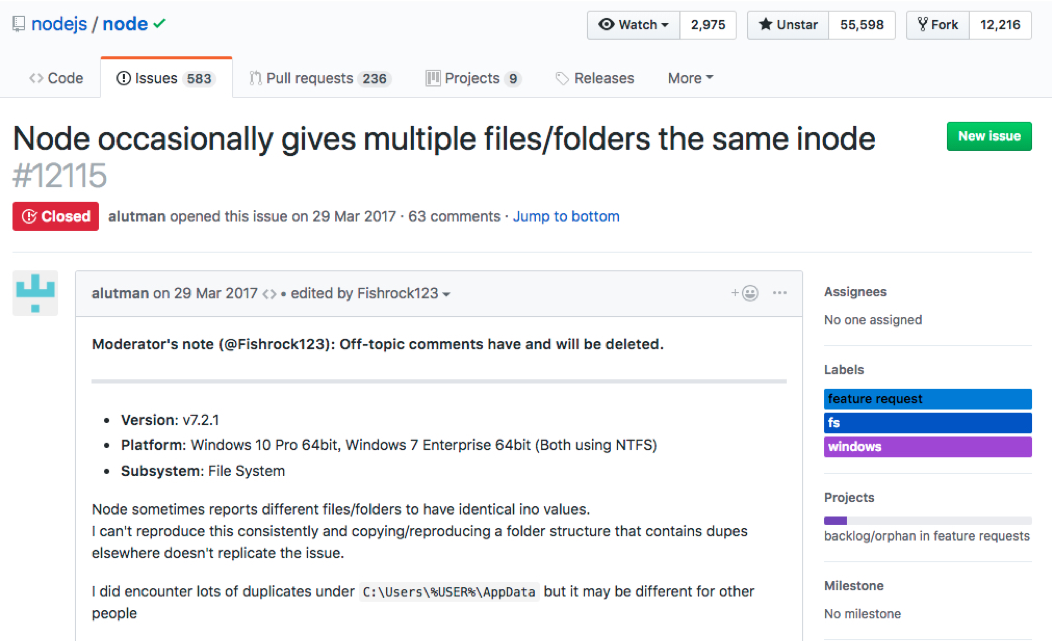1052x641 pixels.
Task: Expand edited by Fishrock123 dropdown
Action: click(x=370, y=293)
